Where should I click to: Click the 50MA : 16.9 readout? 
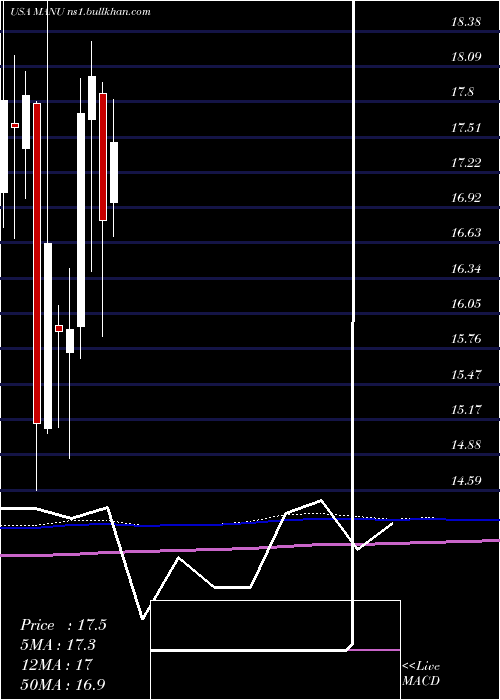[63, 684]
